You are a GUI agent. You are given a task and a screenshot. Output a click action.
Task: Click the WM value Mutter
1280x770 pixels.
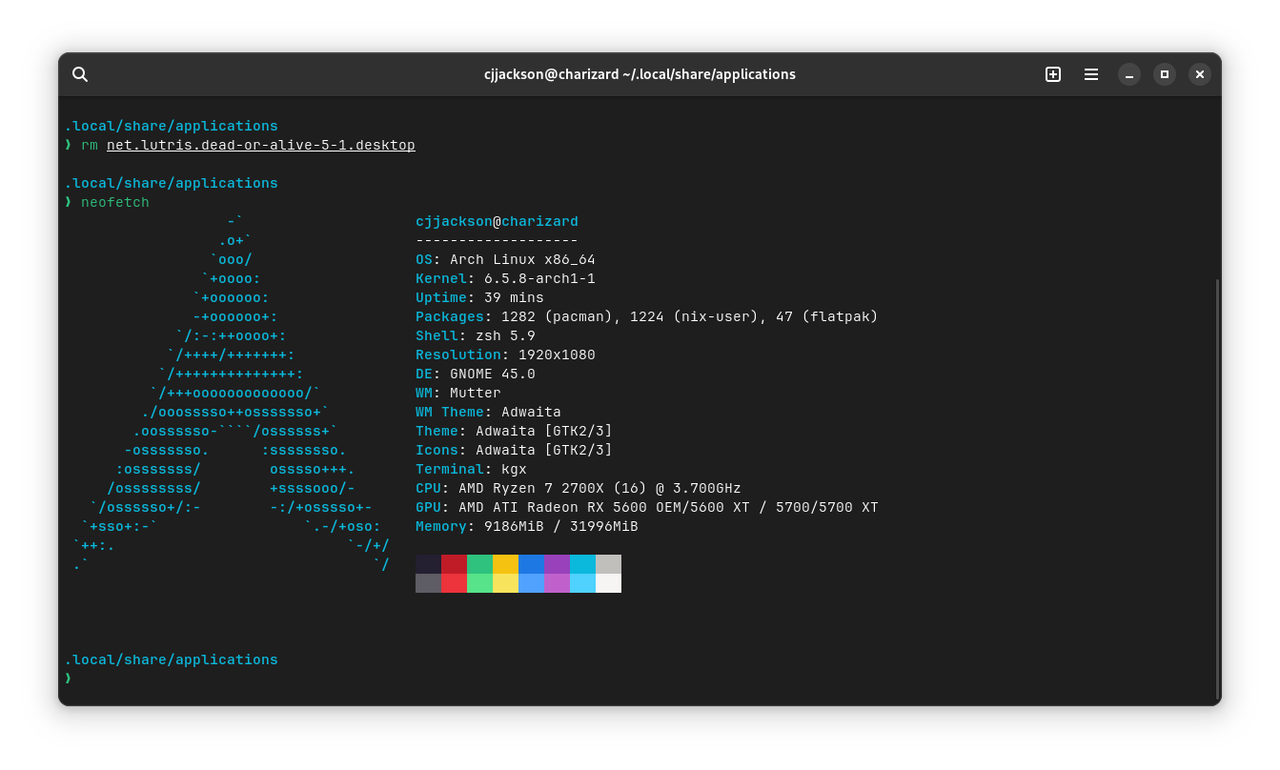[475, 393]
